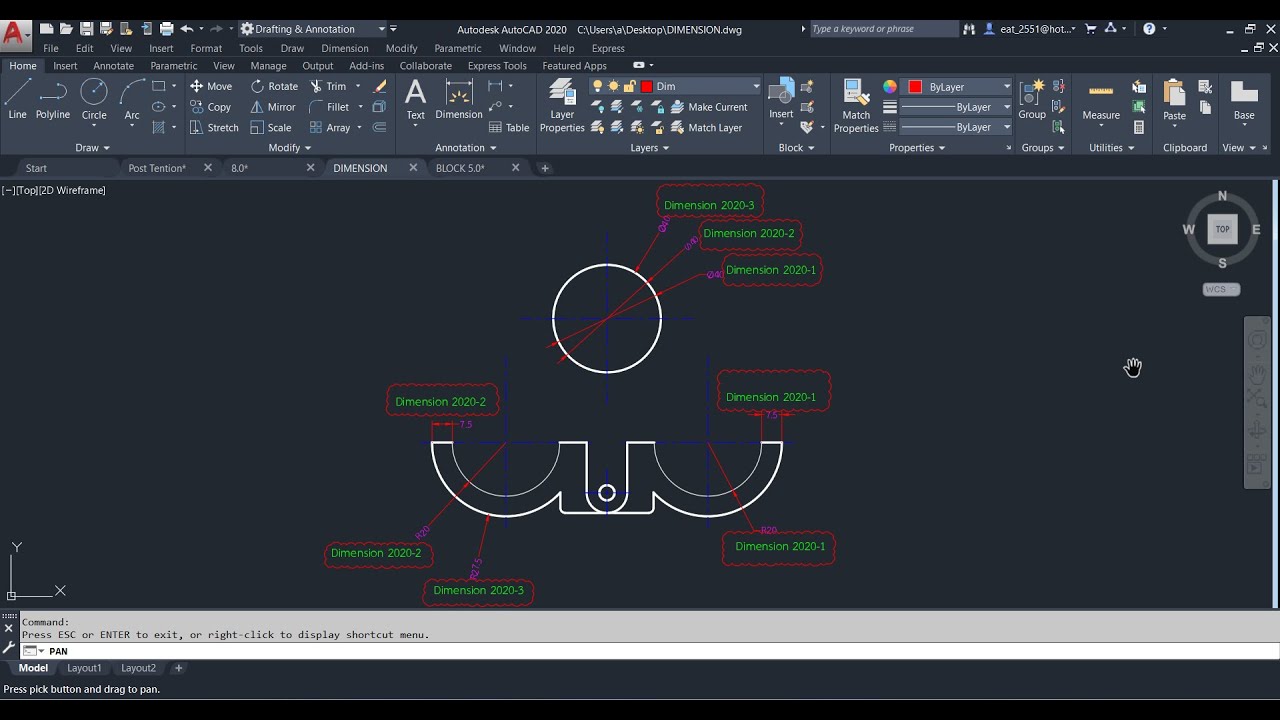Click the keyword search box

coord(883,29)
